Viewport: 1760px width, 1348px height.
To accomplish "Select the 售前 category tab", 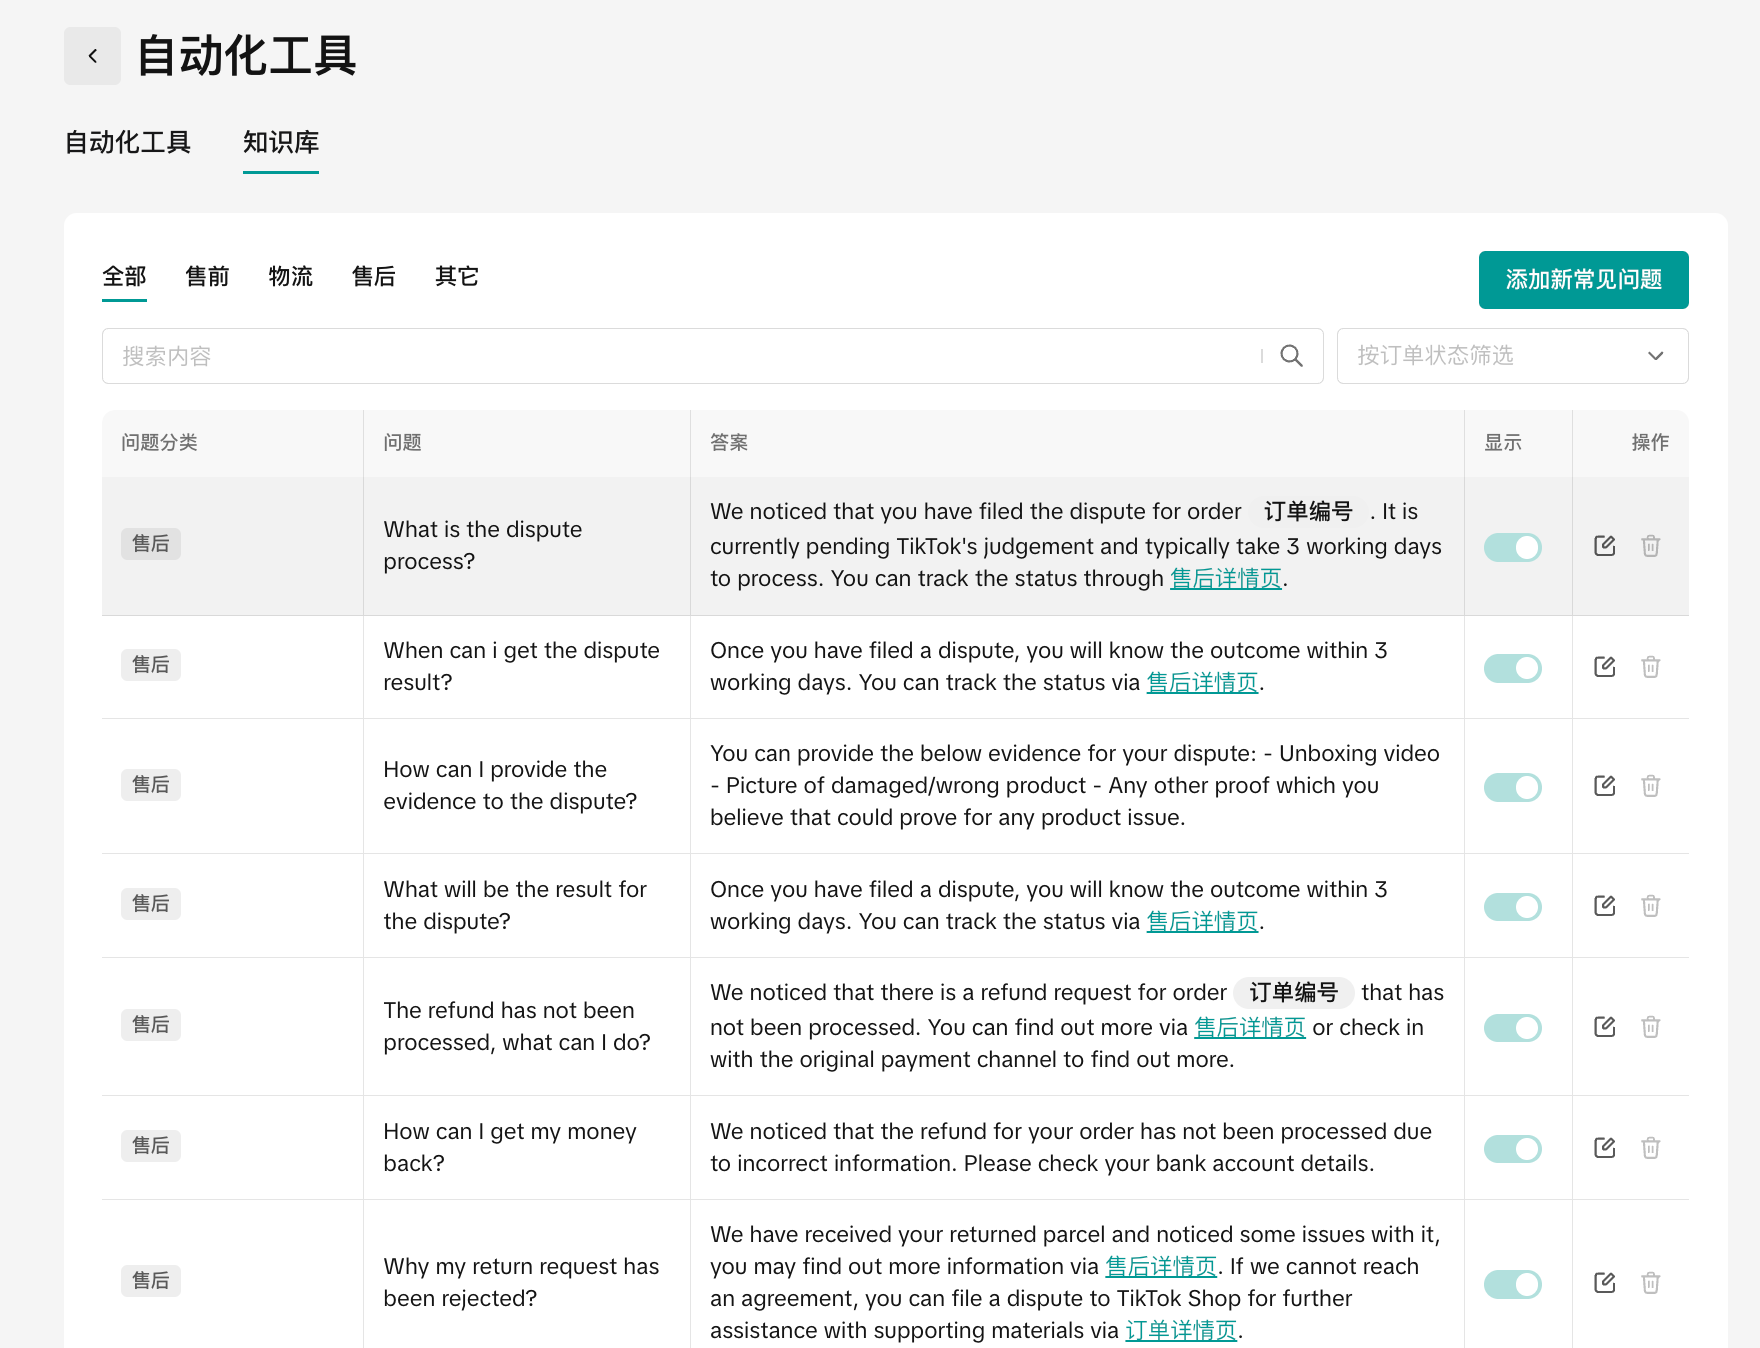I will coord(207,277).
